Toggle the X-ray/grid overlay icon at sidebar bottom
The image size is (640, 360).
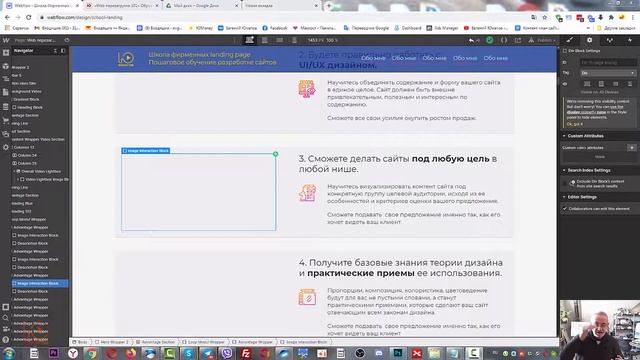[6, 307]
